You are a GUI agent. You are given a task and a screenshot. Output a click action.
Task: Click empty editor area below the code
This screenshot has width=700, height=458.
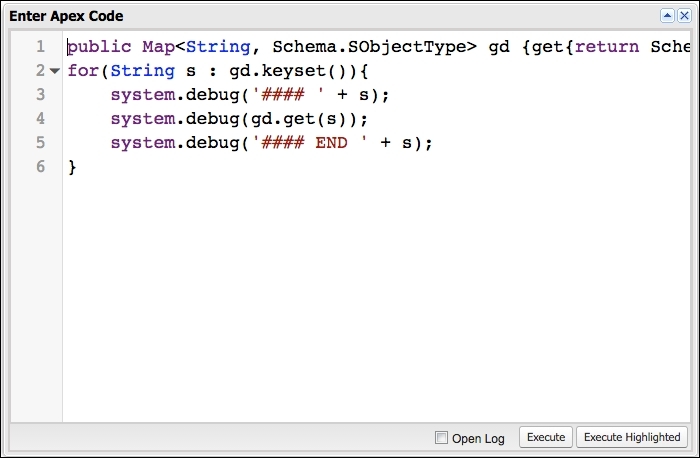(370, 300)
